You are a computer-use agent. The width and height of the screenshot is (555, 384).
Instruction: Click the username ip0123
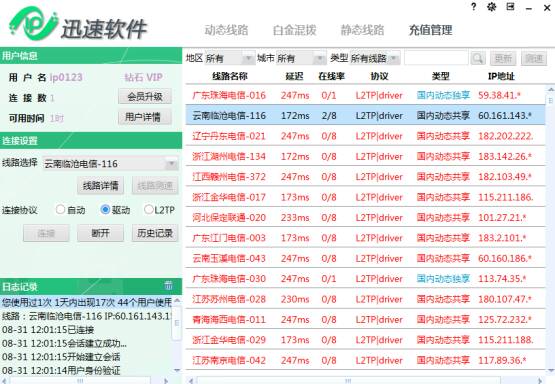(x=66, y=78)
